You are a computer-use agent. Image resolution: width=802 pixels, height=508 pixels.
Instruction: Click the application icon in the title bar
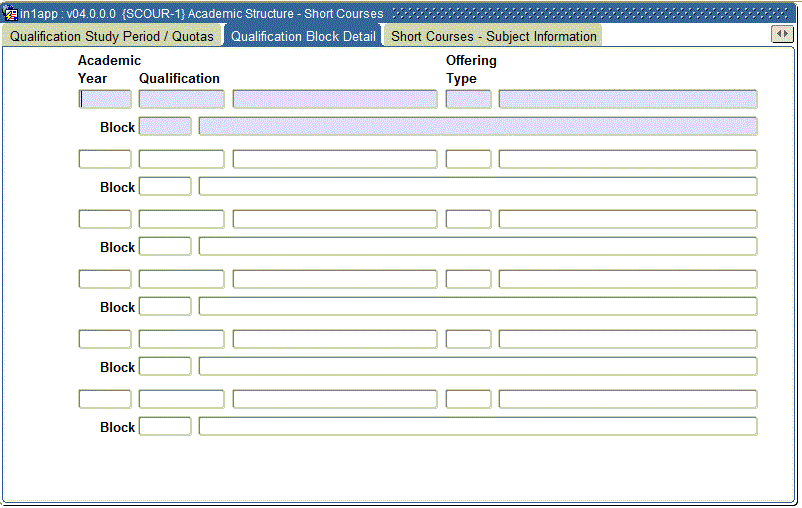[x=11, y=14]
